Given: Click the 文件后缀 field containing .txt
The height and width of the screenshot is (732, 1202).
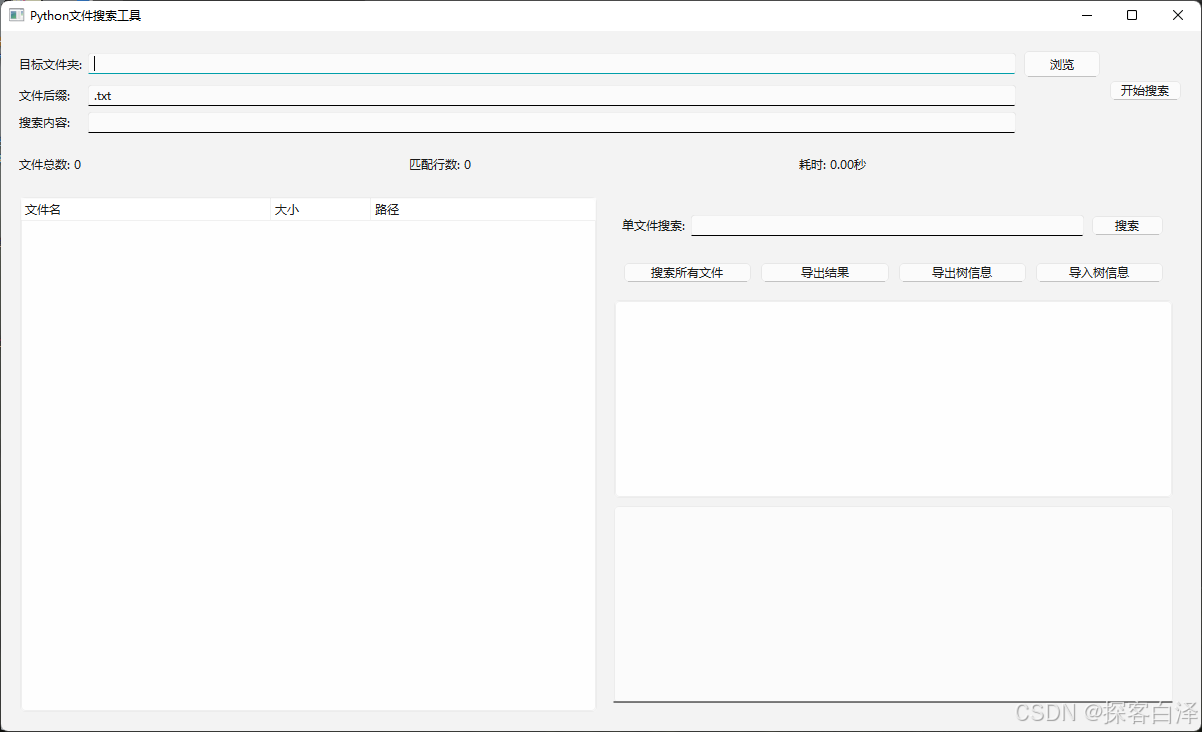Looking at the screenshot, I should (x=550, y=95).
